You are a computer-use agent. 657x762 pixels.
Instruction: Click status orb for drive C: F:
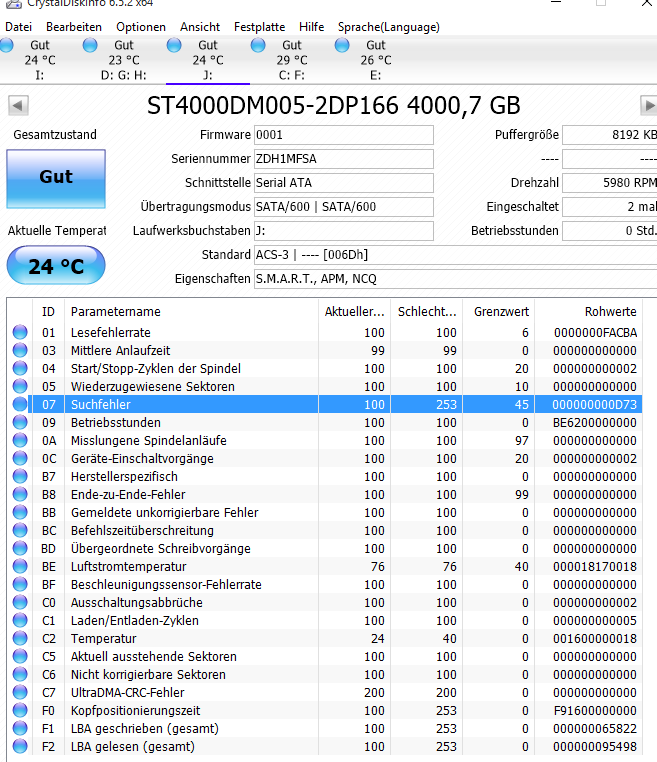coord(258,45)
